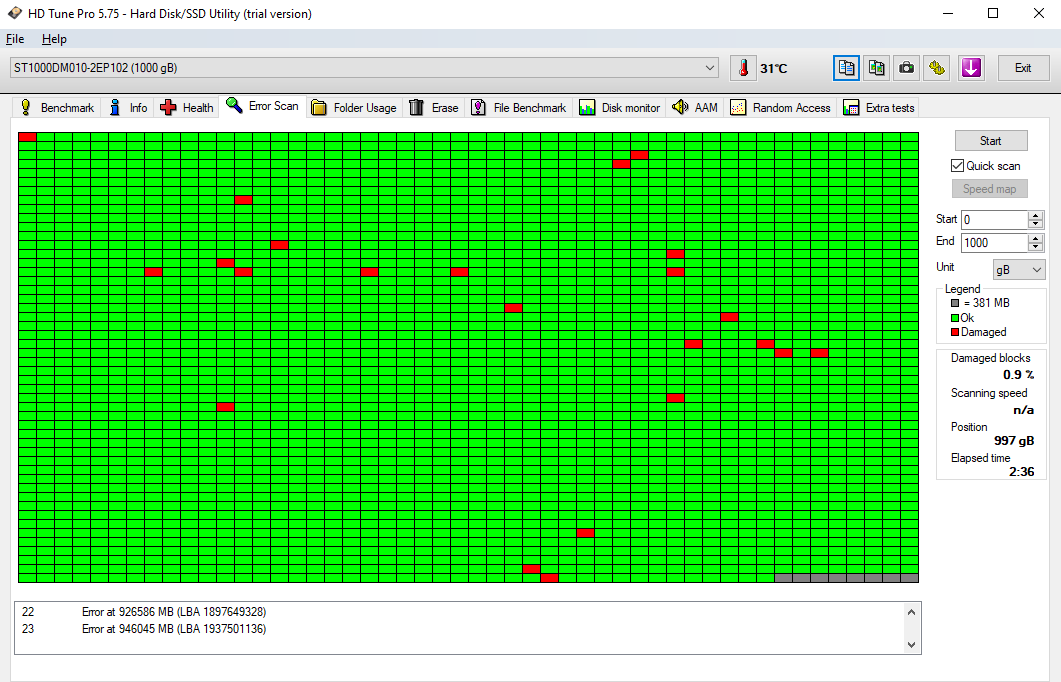Open the Unit gB dropdown
The image size is (1061, 682).
coord(1018,269)
